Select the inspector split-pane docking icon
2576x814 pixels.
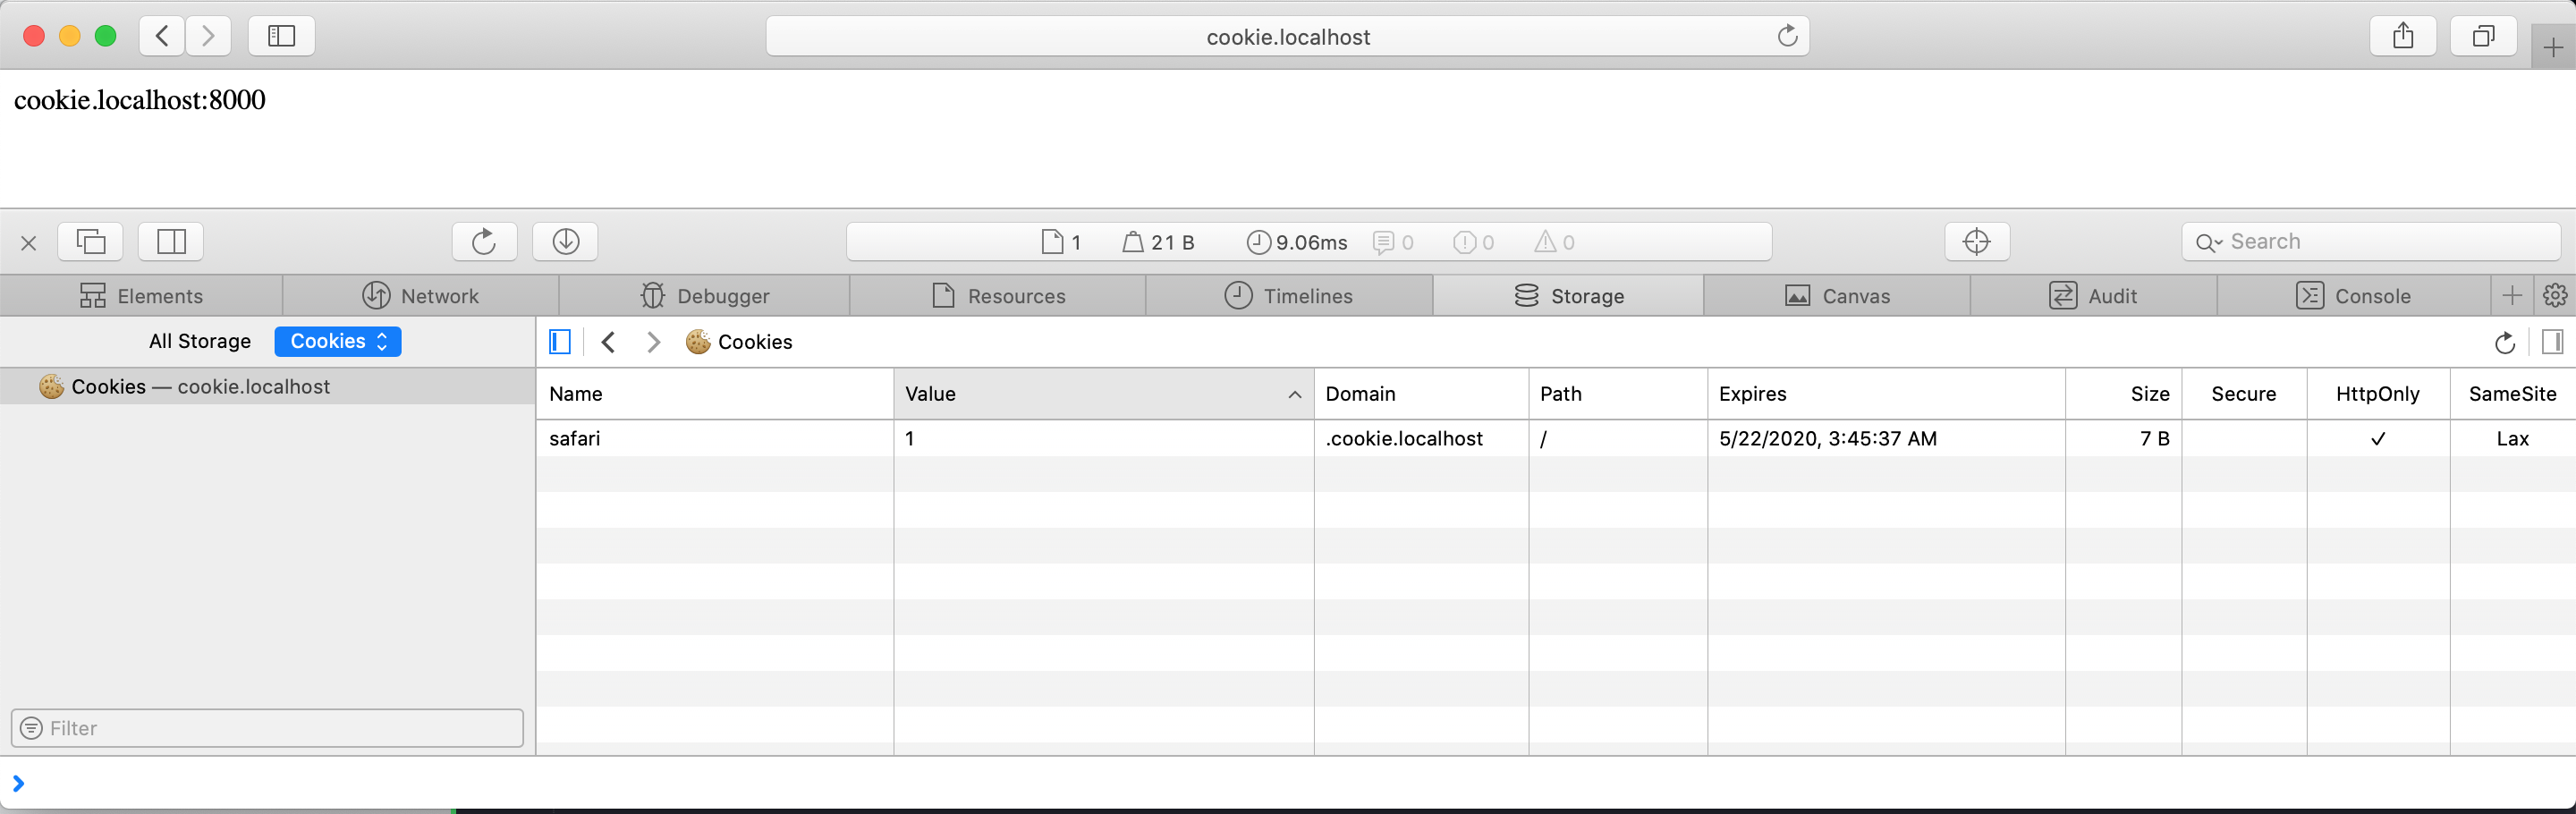click(170, 241)
